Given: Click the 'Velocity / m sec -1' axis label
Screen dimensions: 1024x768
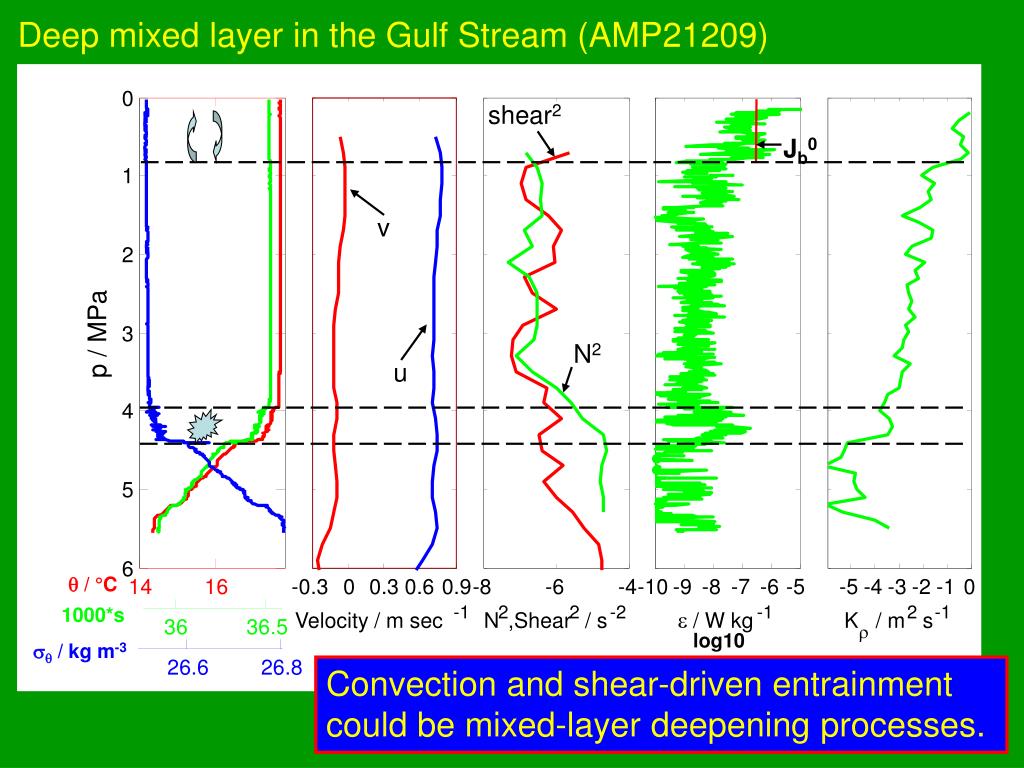Looking at the screenshot, I should tap(381, 618).
